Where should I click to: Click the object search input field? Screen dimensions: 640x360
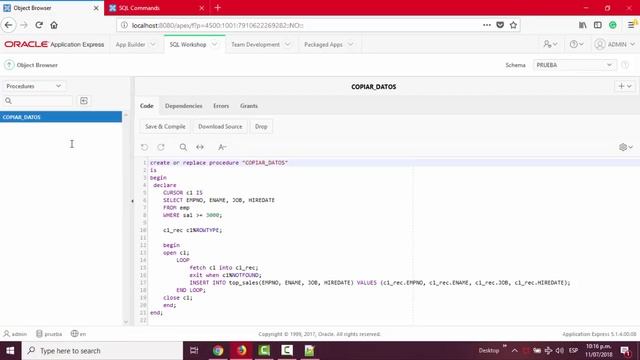click(38, 101)
